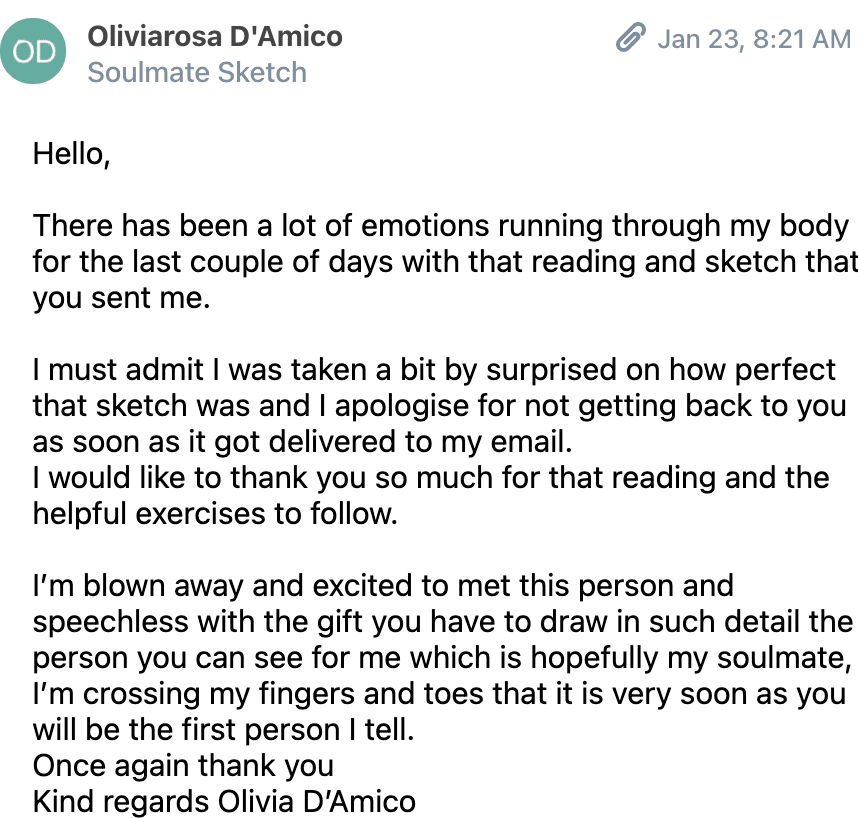Click the line starting 'I'm blown away and excited'
Viewport: 858px width, 818px height.
383,585
